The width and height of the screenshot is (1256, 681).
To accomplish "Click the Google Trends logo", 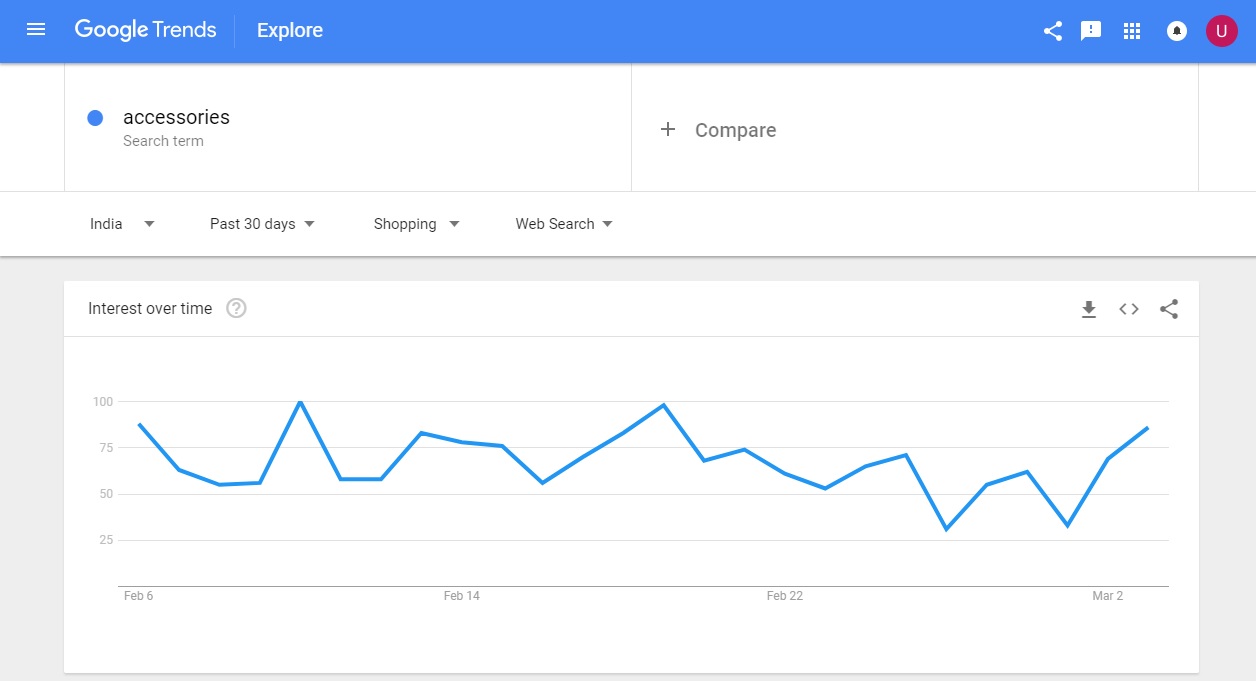I will 145,30.
